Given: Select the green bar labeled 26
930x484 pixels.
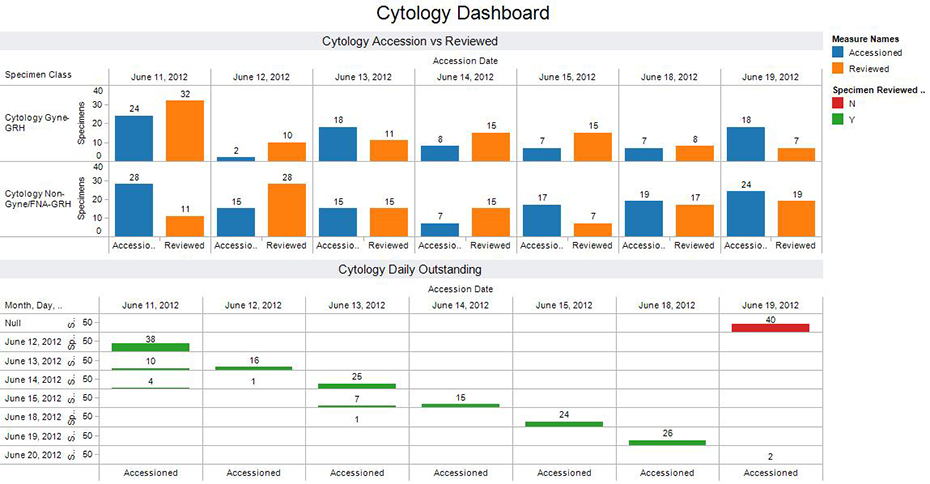Looking at the screenshot, I should 667,442.
